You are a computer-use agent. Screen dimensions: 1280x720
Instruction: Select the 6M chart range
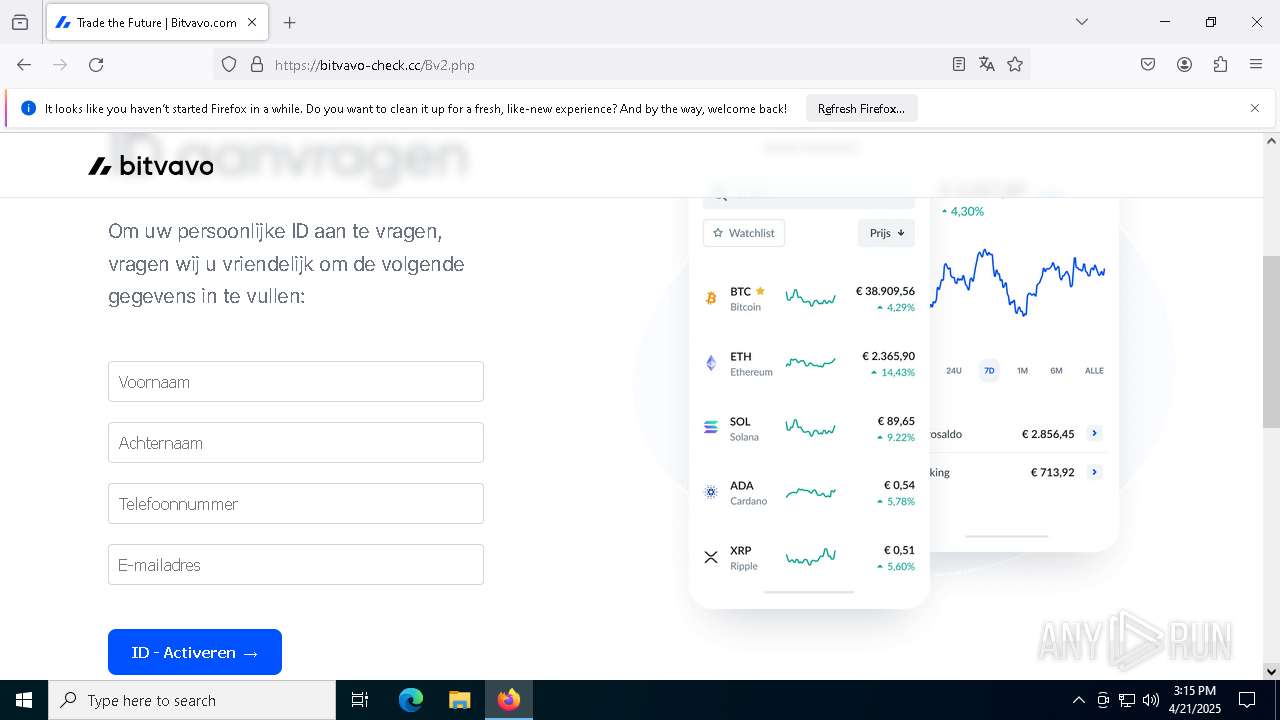tap(1056, 371)
